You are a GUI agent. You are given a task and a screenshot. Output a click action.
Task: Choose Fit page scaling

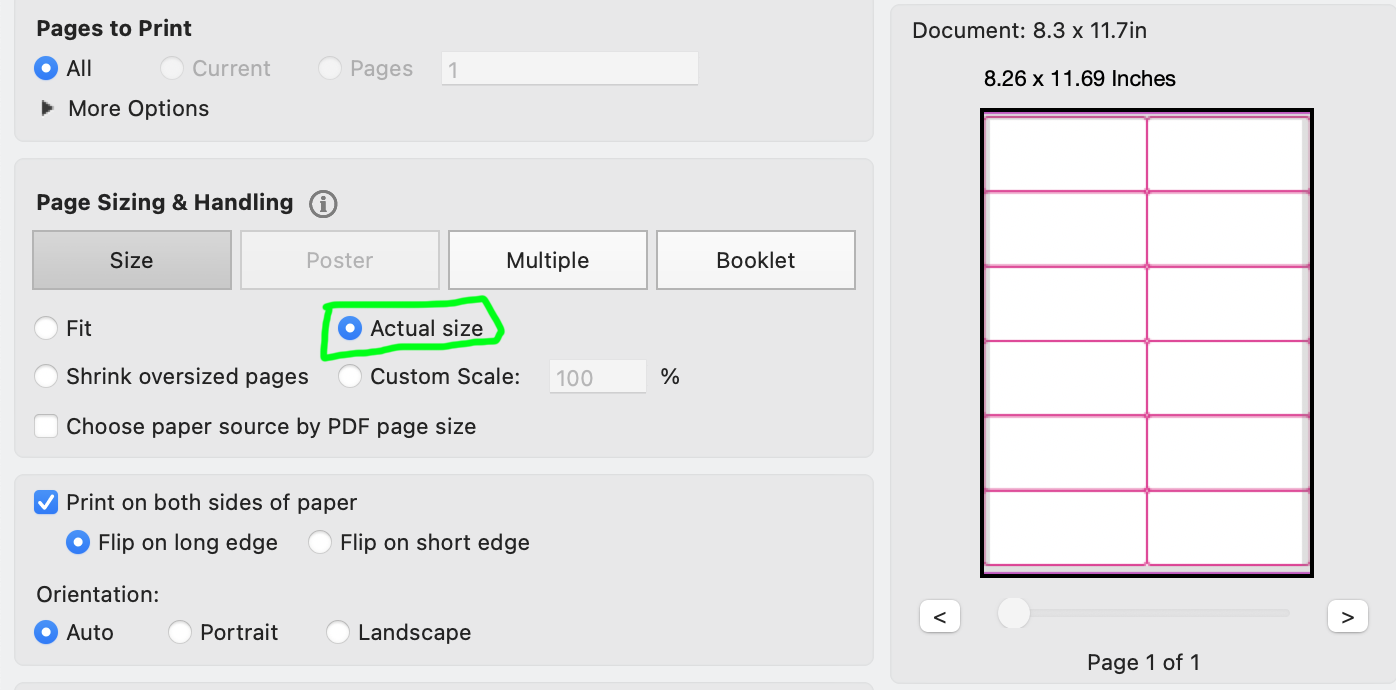click(46, 328)
